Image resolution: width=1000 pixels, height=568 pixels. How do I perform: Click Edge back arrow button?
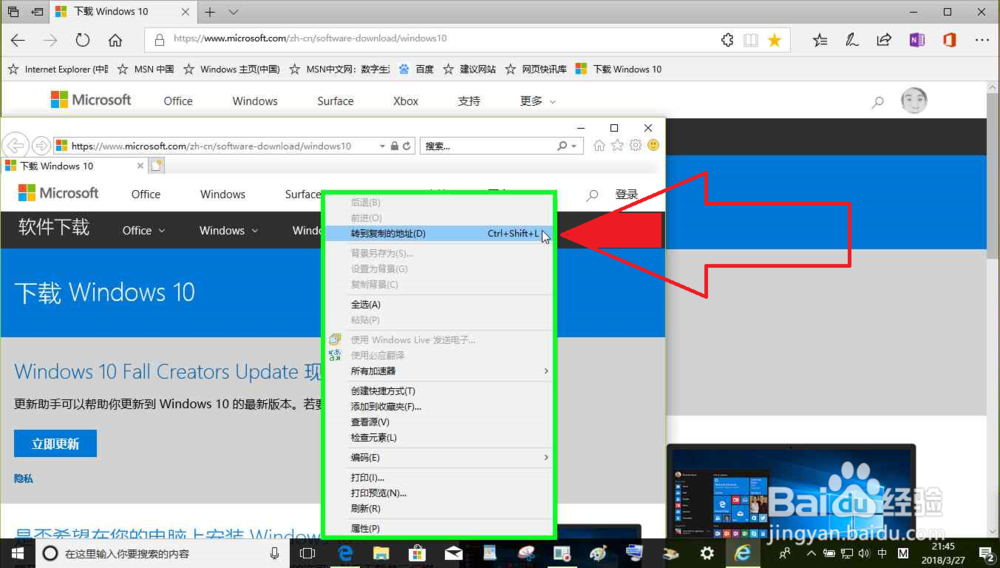pos(18,40)
